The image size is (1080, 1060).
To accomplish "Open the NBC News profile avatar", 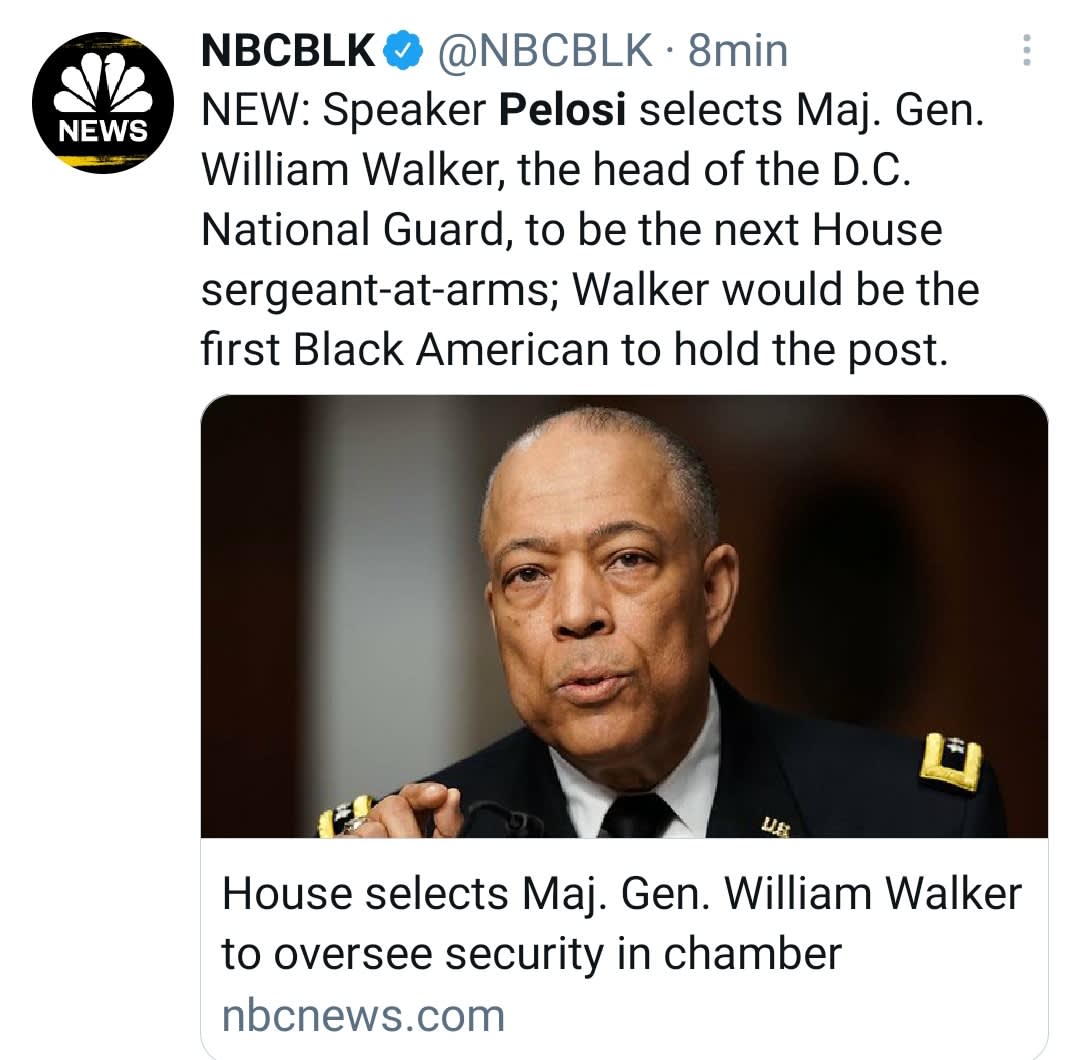I will pyautogui.click(x=103, y=101).
